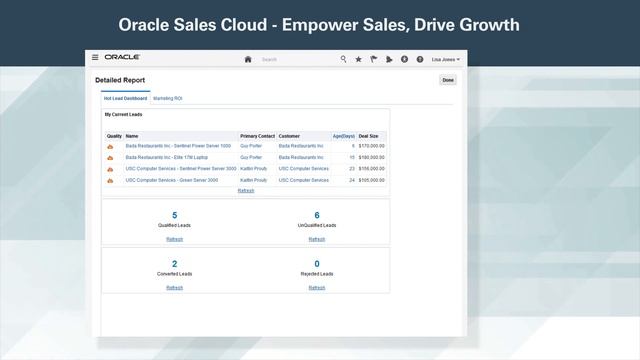Viewport: 640px width, 360px height.
Task: Expand the Lisa Jones user menu
Action: coord(445,60)
